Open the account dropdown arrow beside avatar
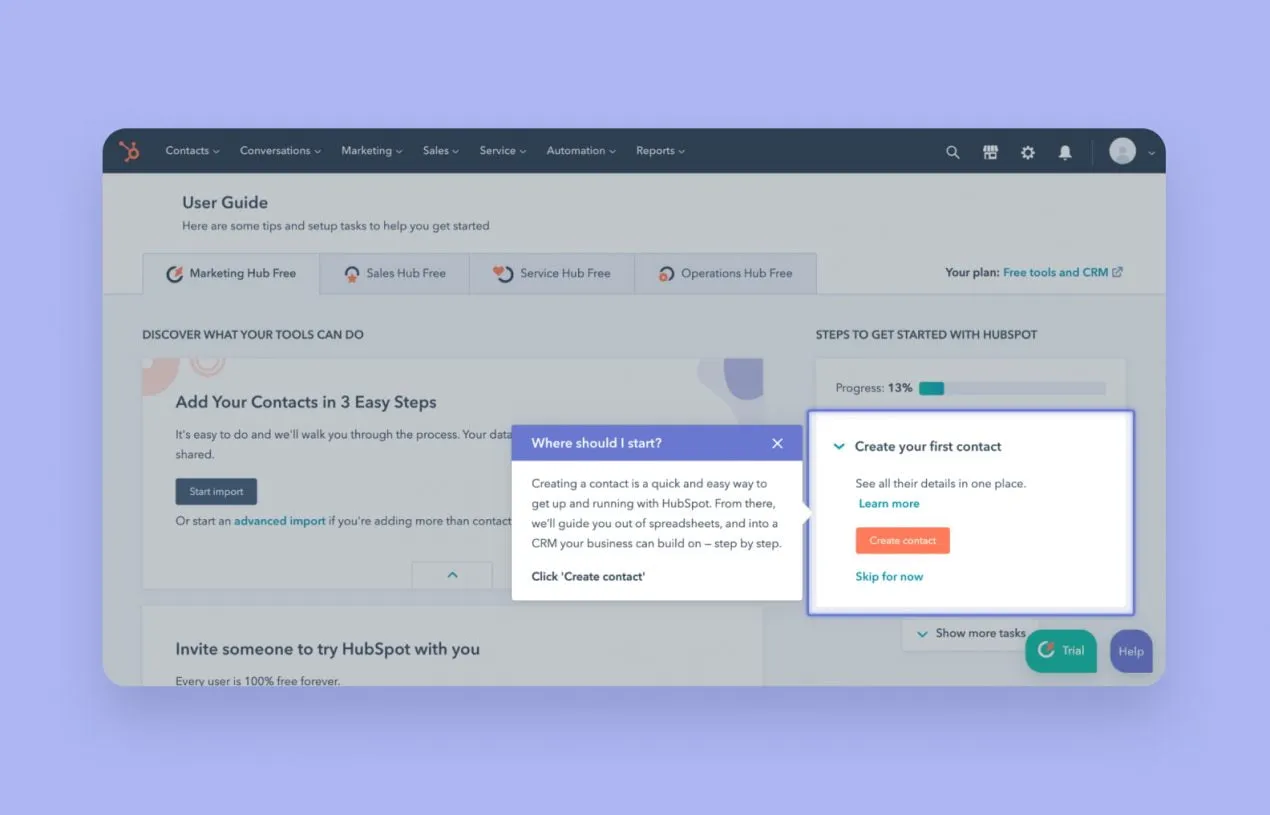The width and height of the screenshot is (1270, 815). [x=1151, y=153]
